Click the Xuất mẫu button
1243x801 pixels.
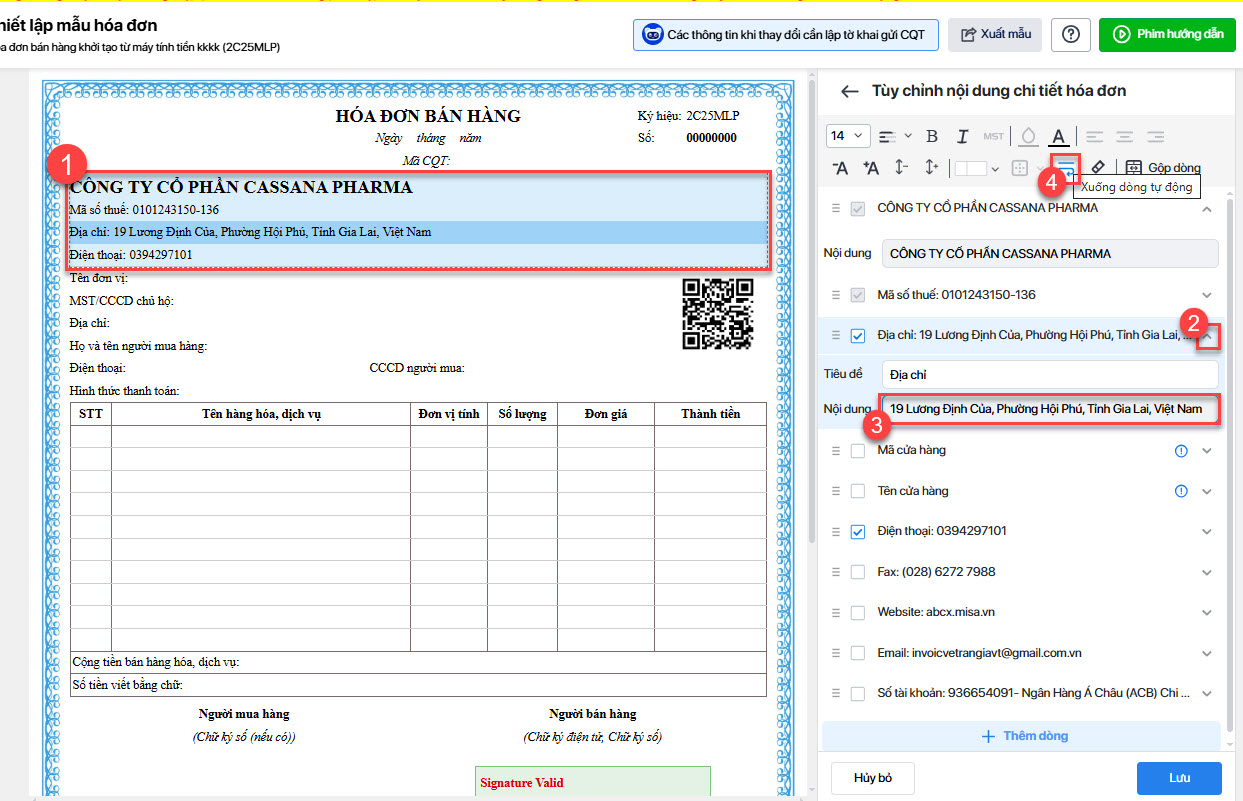point(995,34)
